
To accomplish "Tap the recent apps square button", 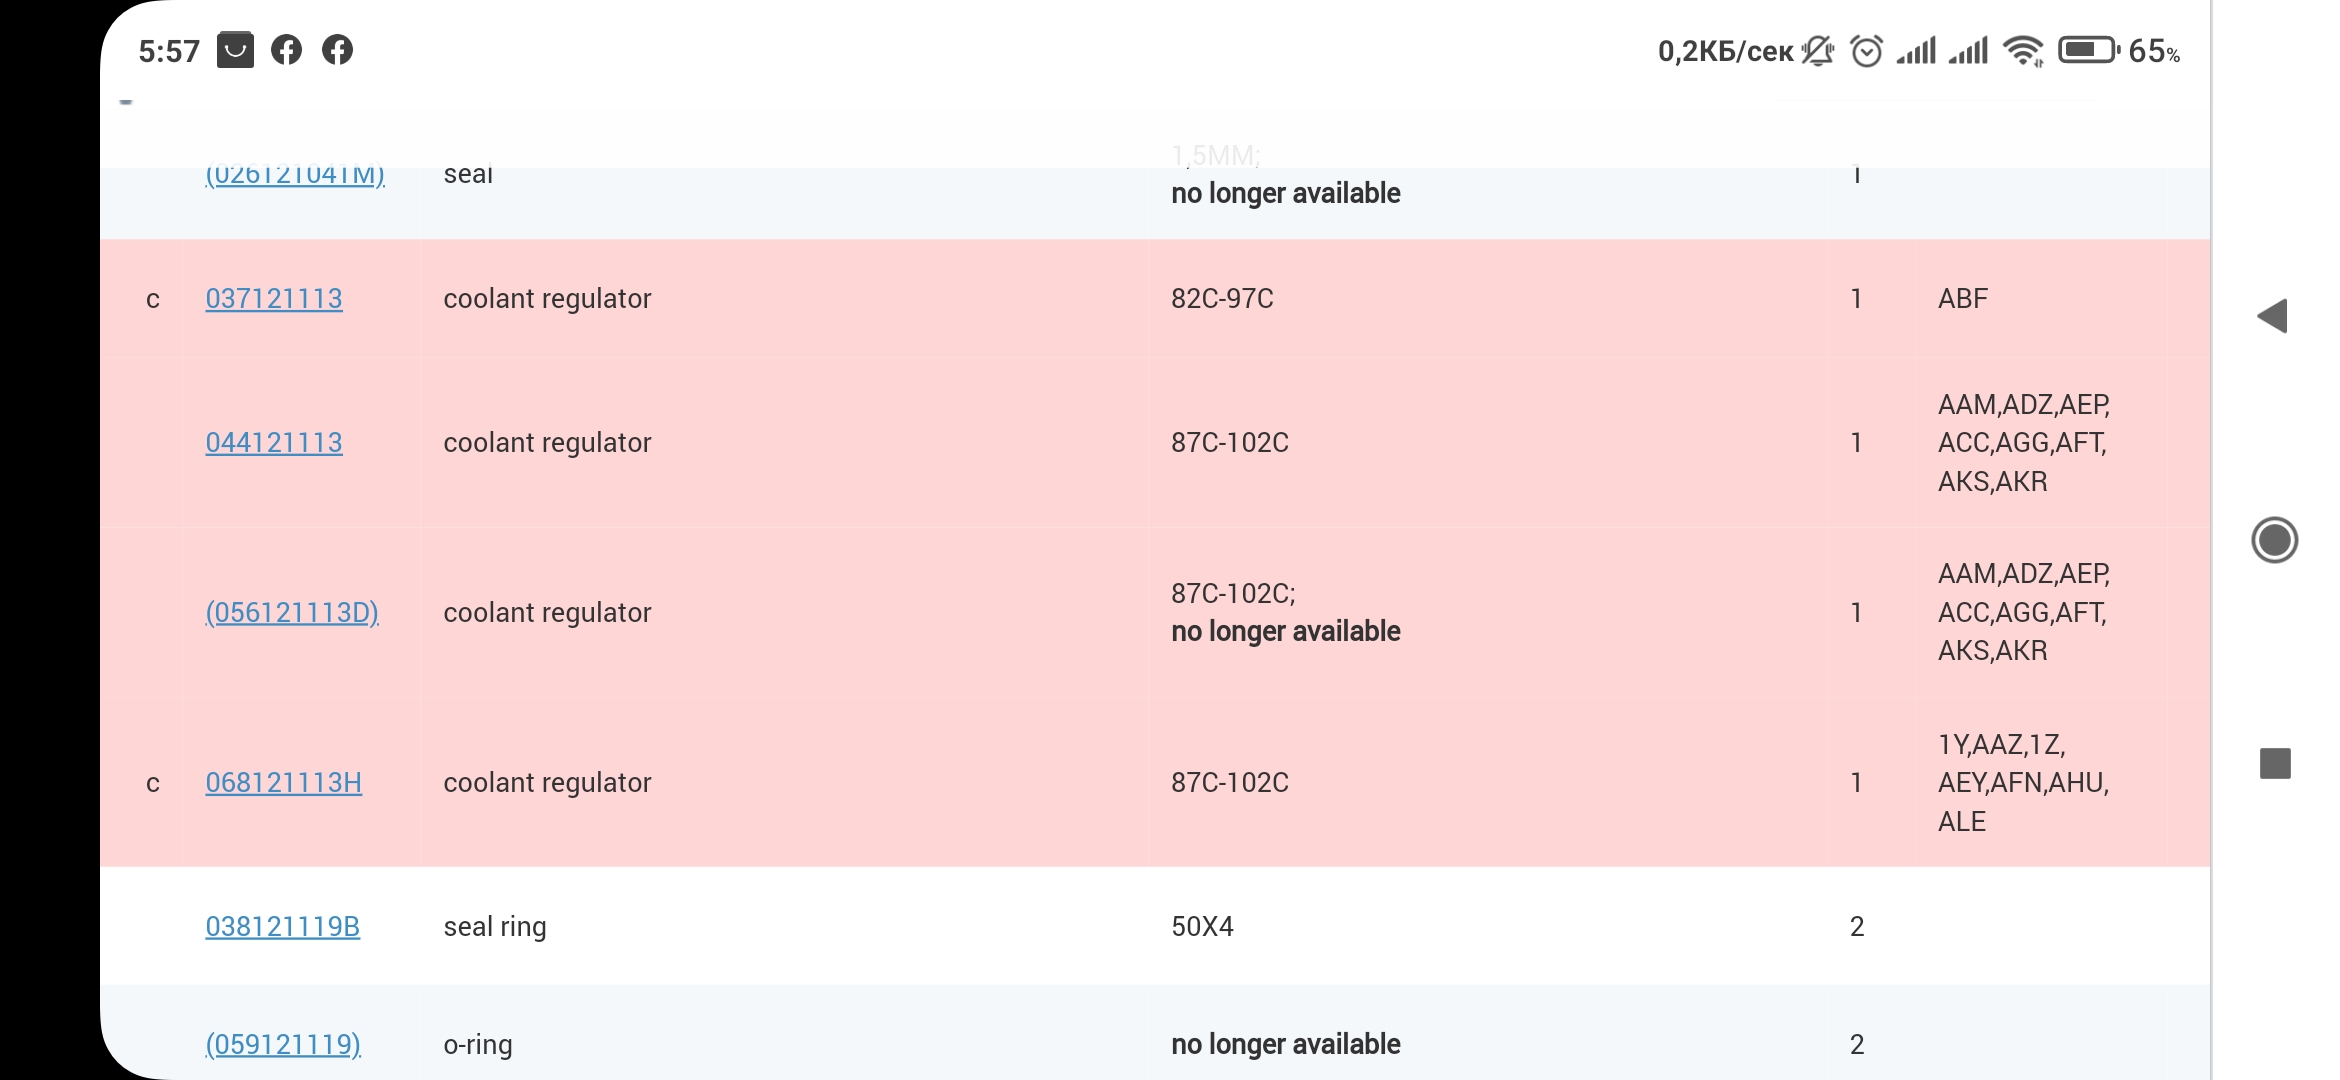I will tap(2275, 763).
